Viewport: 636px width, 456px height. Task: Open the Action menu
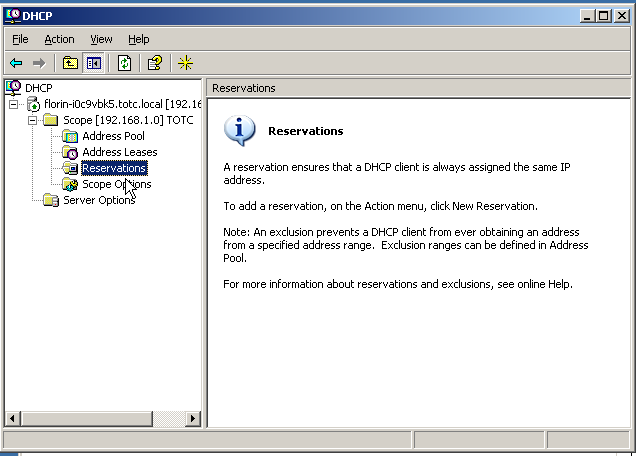[x=59, y=39]
